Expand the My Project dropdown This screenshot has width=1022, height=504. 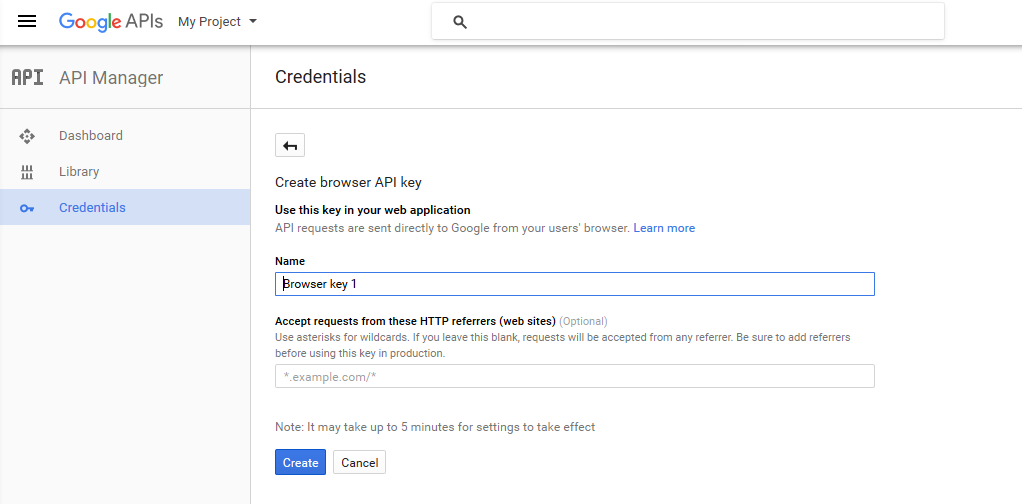click(x=217, y=22)
